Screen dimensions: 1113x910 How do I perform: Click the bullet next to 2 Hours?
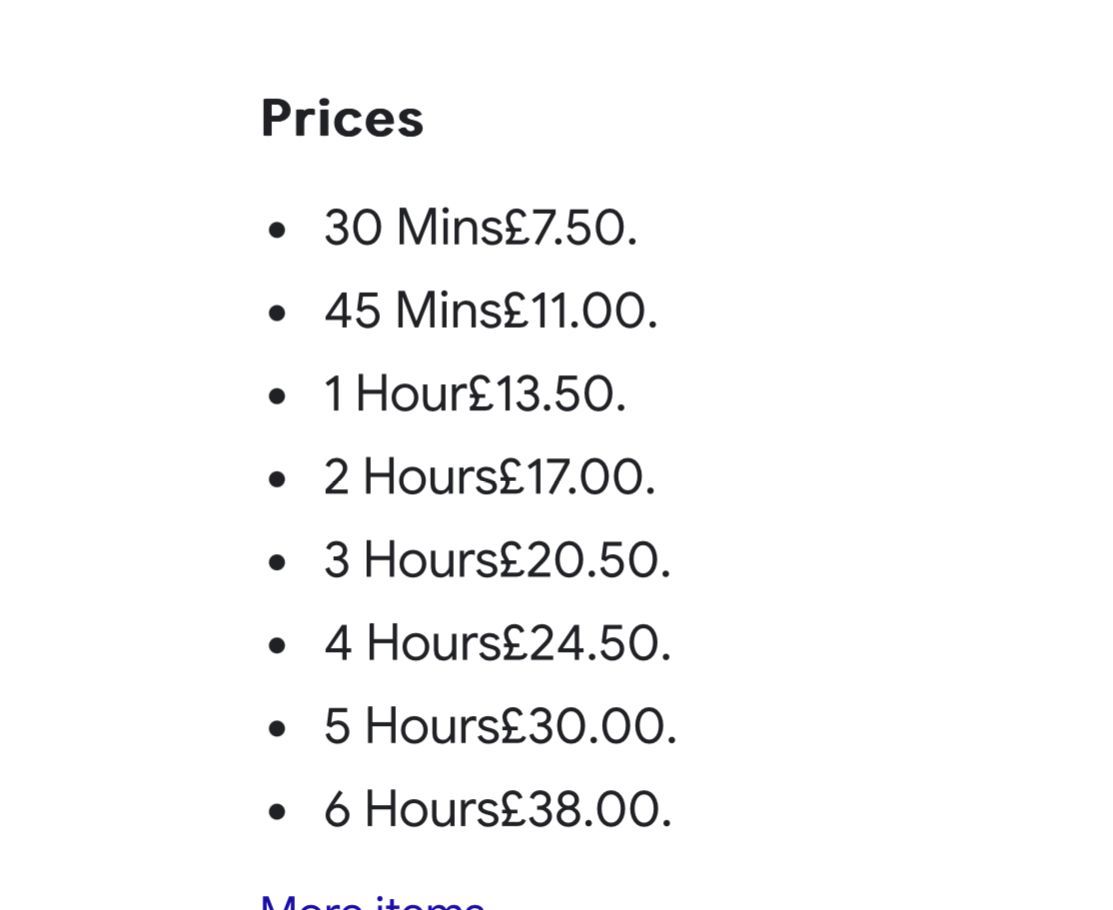click(278, 479)
